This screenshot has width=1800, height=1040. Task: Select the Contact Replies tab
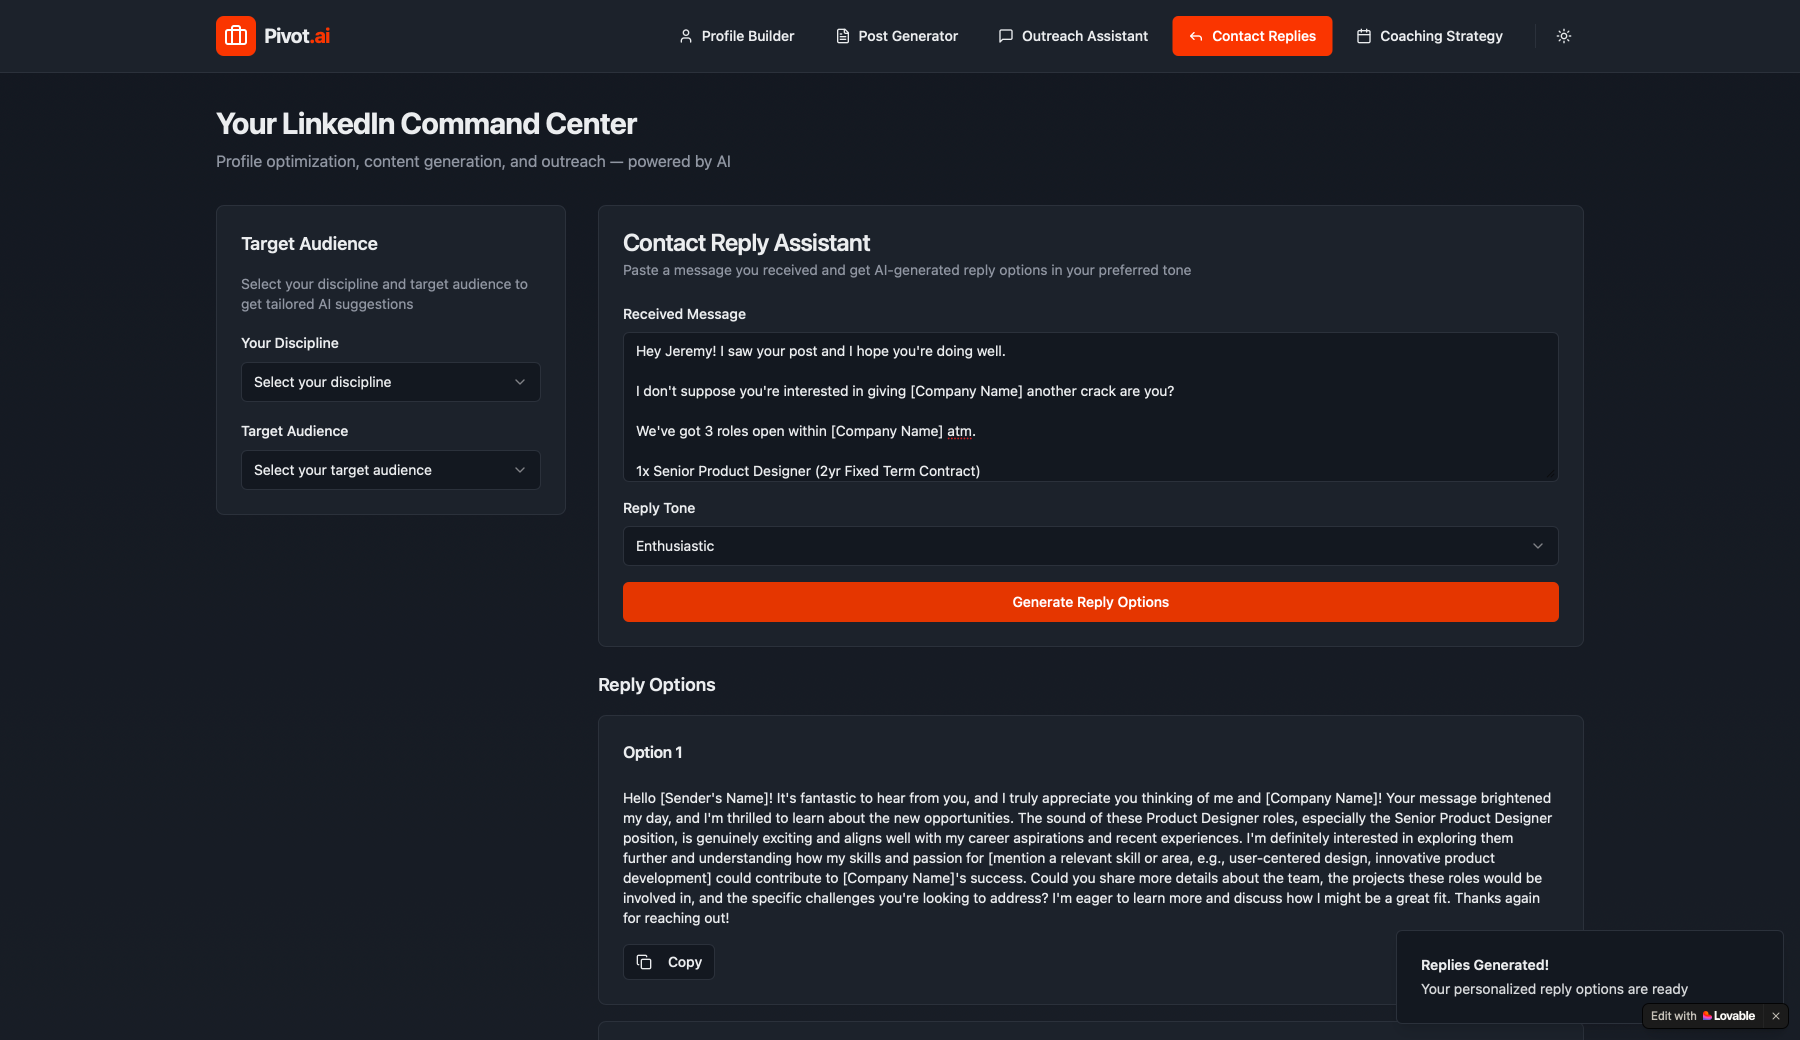pyautogui.click(x=1252, y=36)
